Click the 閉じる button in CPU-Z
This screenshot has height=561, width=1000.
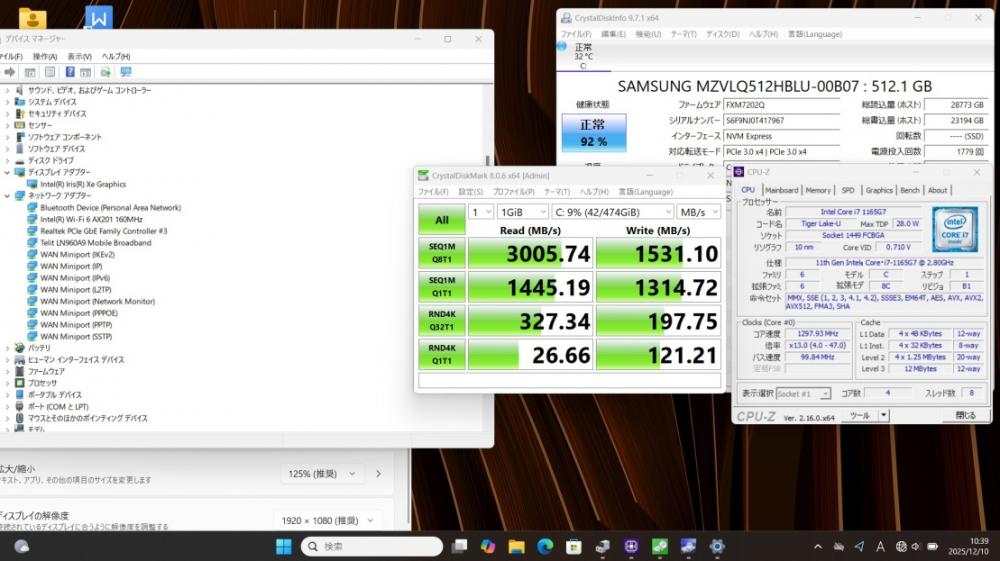(x=965, y=415)
